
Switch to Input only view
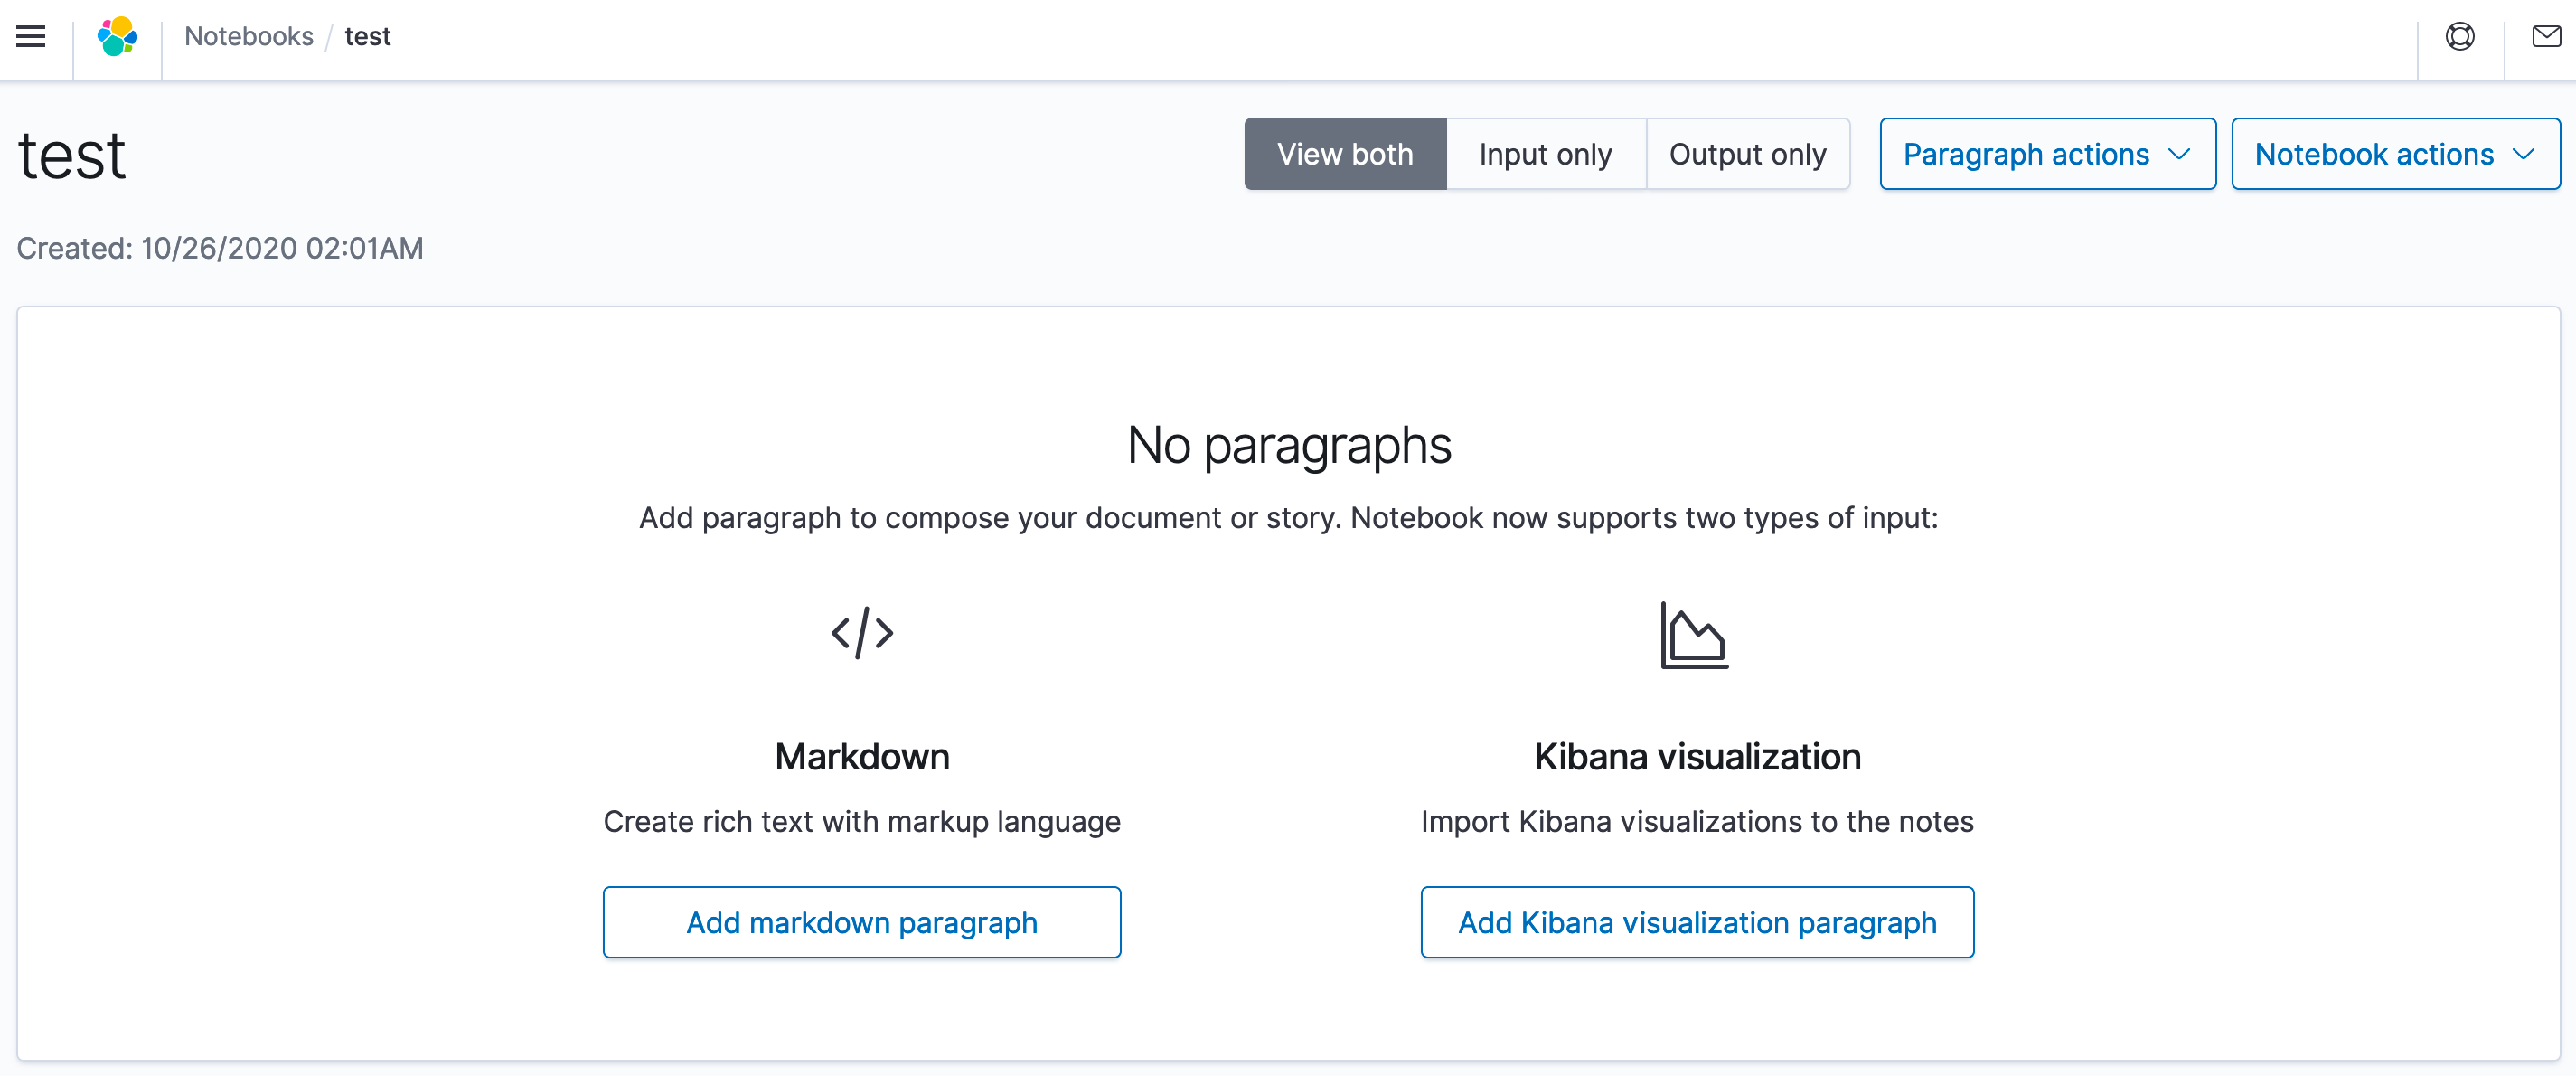pyautogui.click(x=1546, y=154)
